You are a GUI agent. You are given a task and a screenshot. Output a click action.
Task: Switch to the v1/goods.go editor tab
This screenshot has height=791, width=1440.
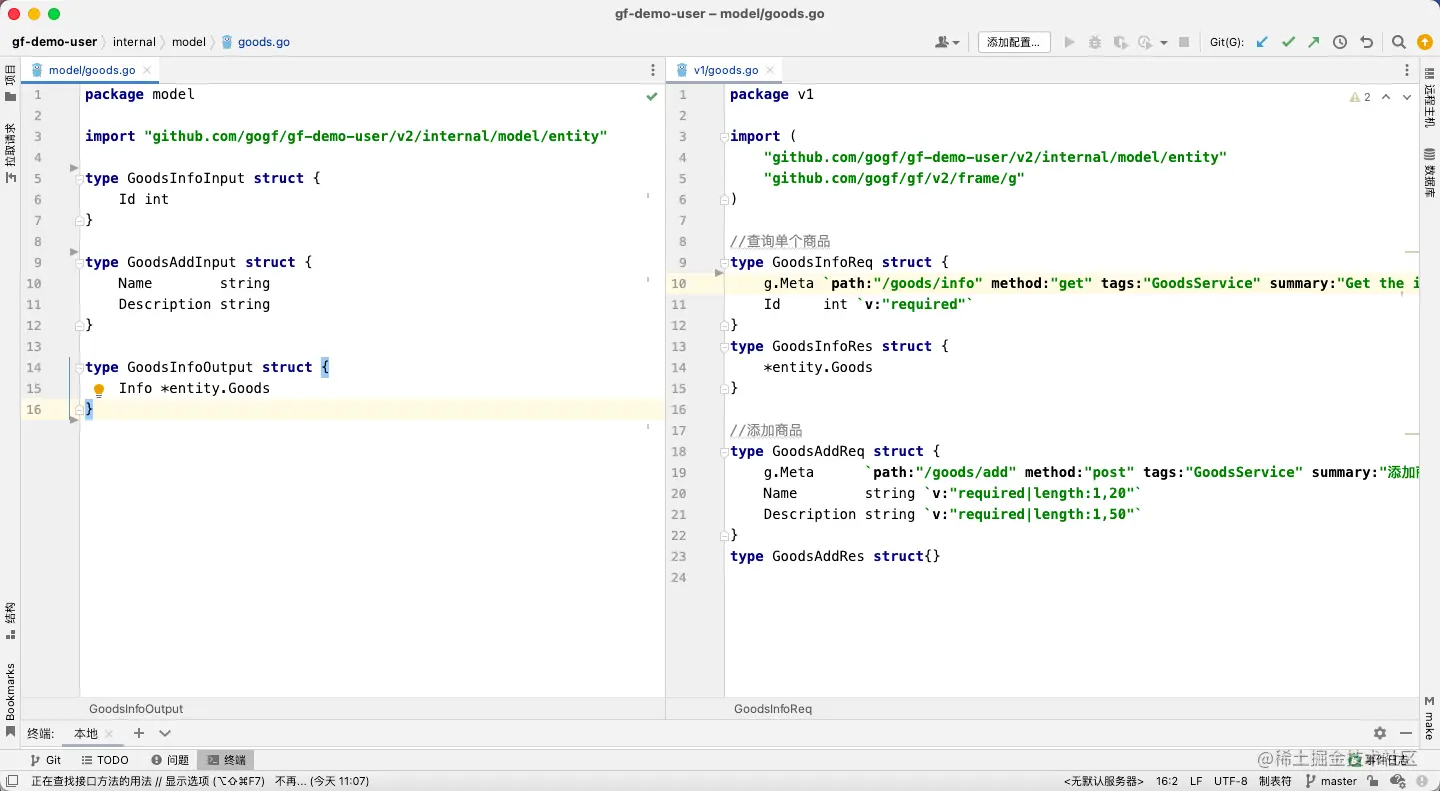tap(726, 70)
